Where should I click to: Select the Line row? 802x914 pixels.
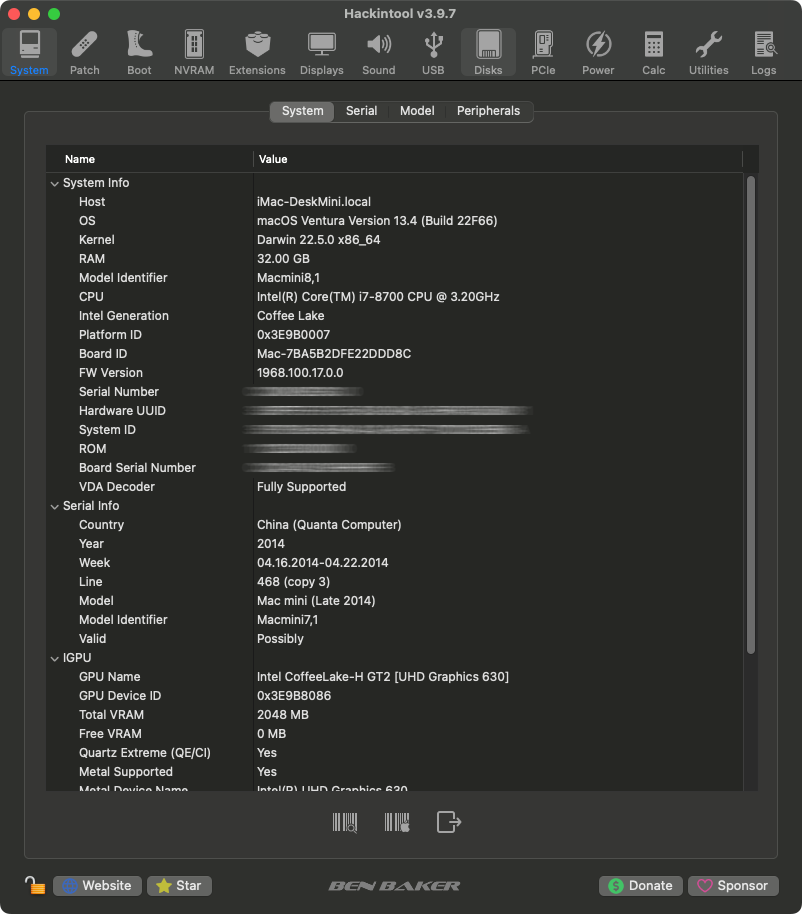395,582
